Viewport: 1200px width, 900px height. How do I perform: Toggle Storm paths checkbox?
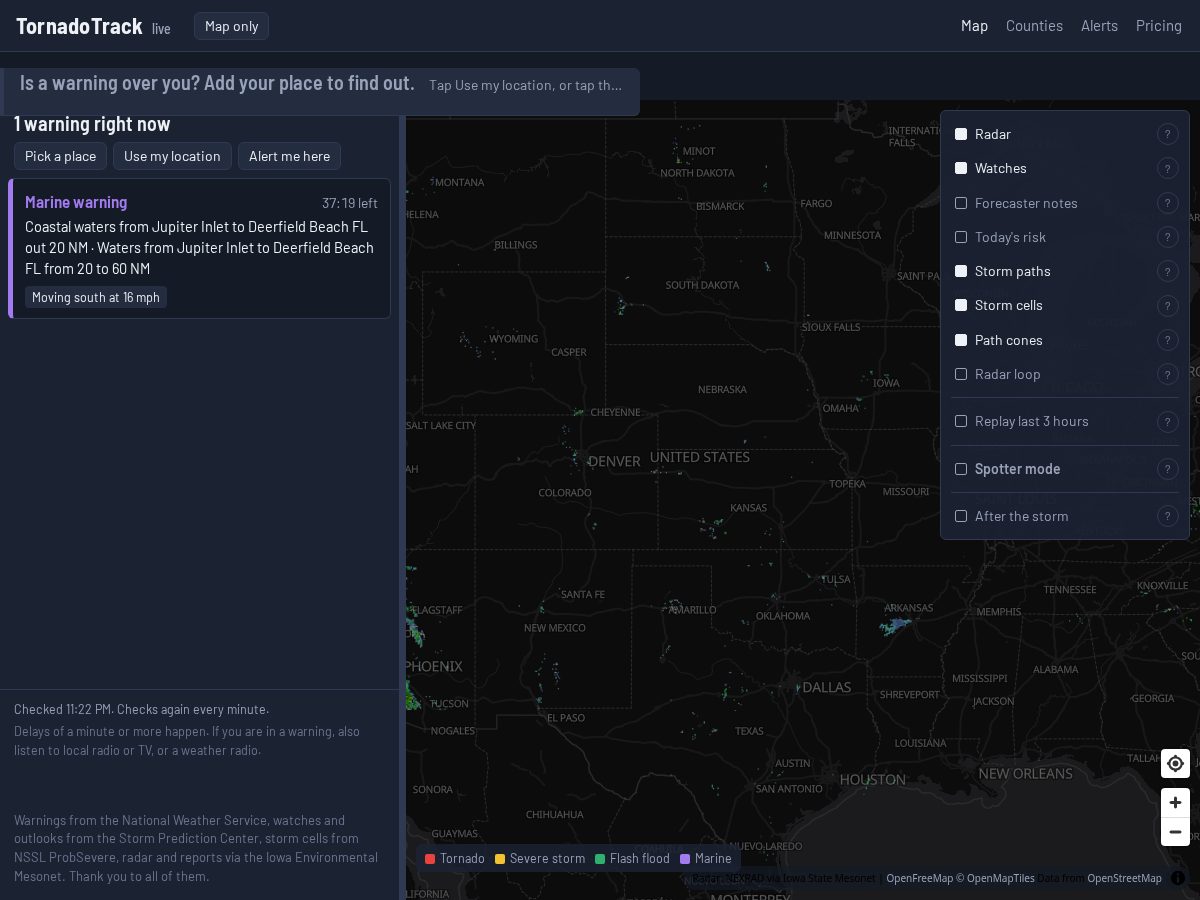961,271
